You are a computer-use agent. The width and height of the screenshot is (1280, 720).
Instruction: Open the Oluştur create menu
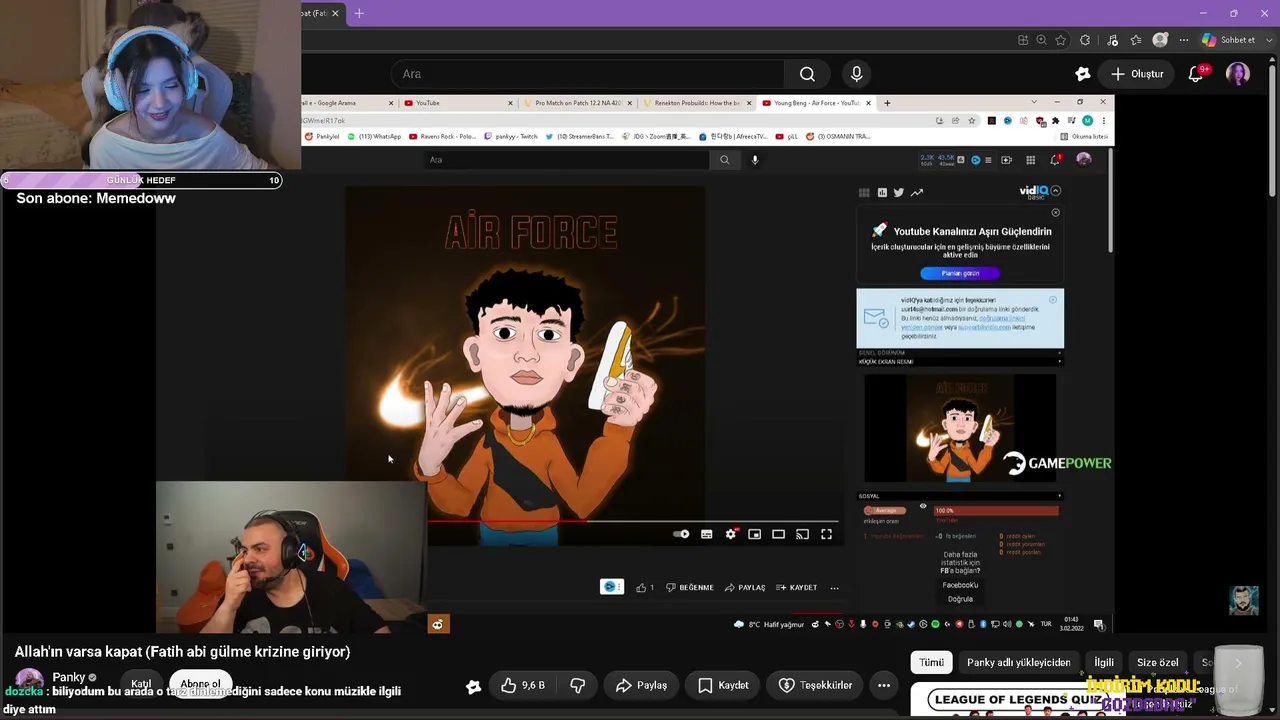[1137, 74]
